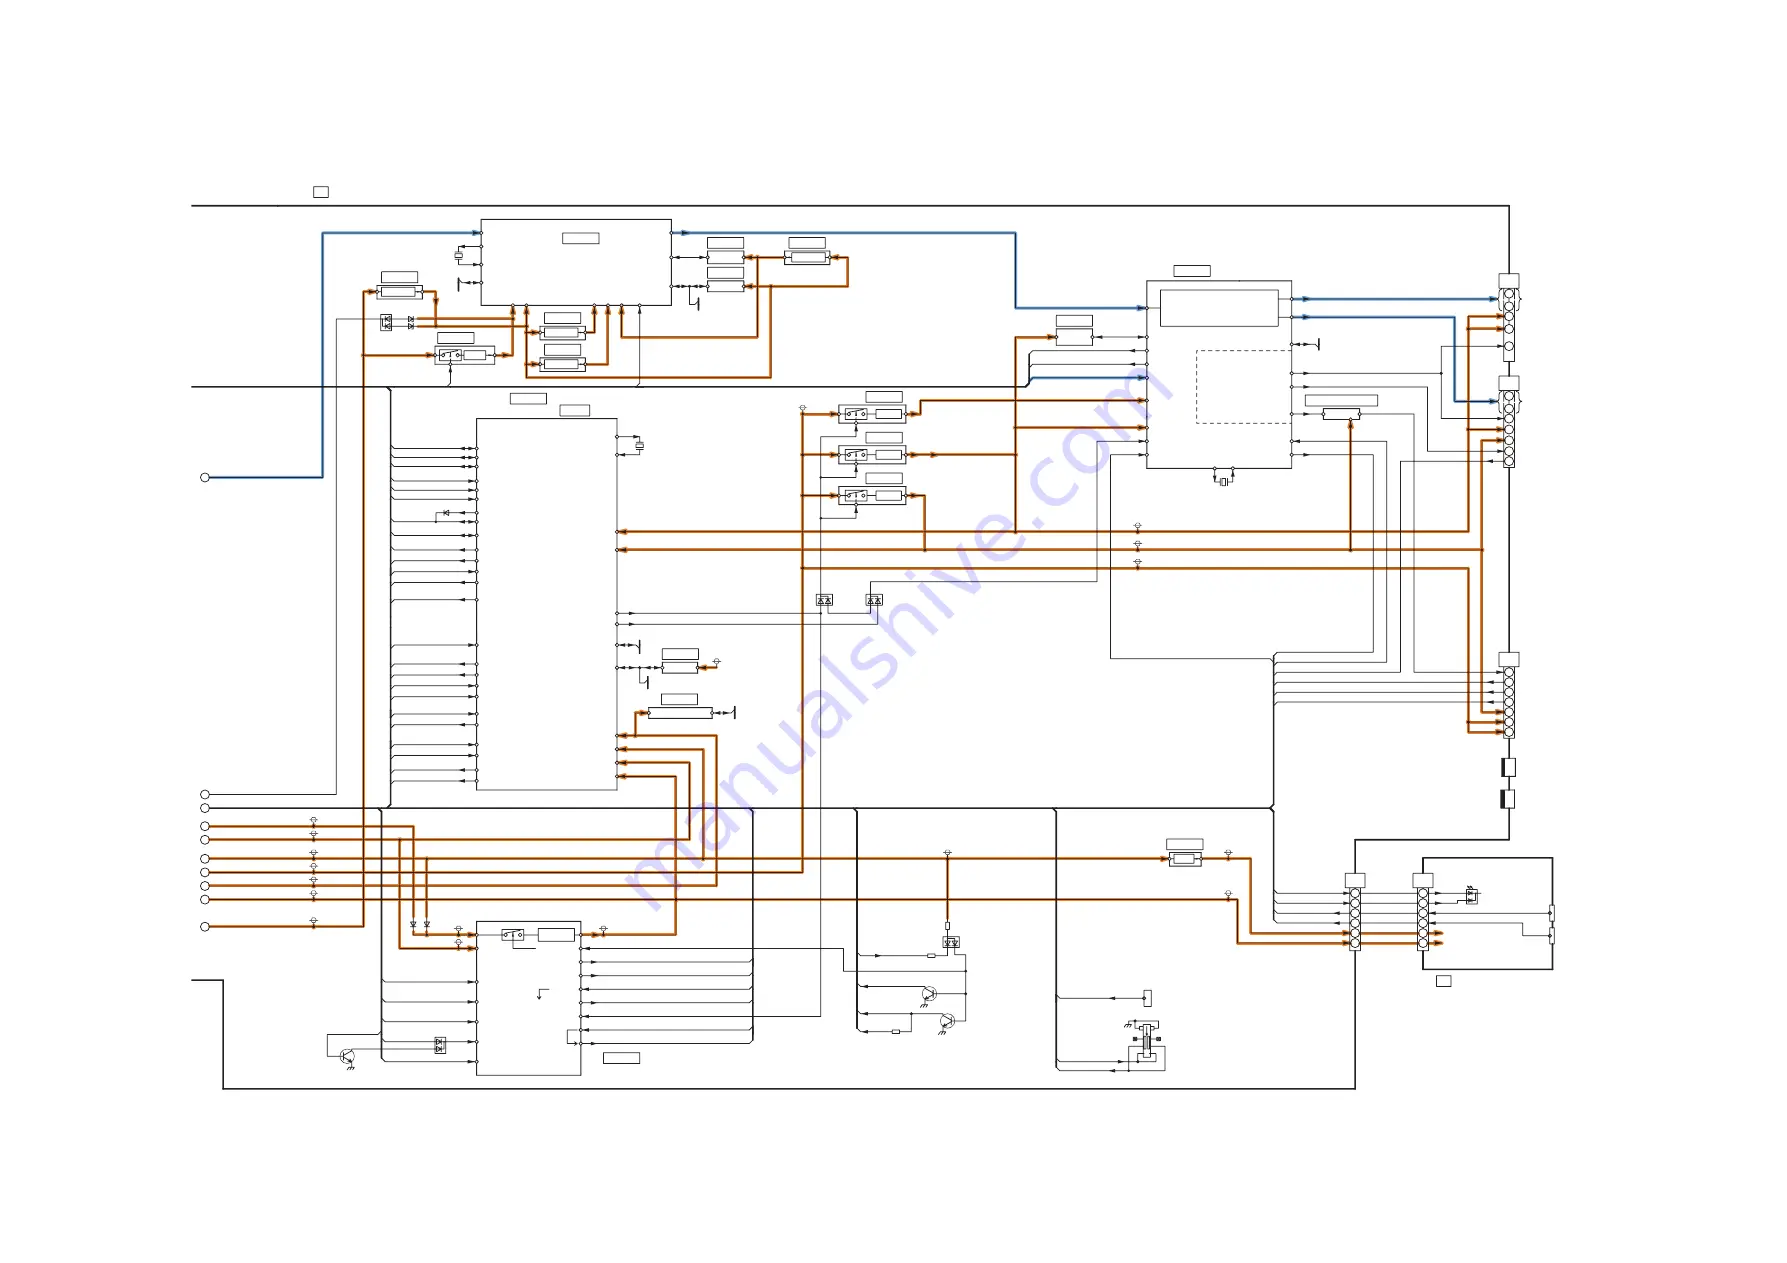Click the terminal circle starting the blue signal line
This screenshot has height=1263, width=1787.
point(205,477)
